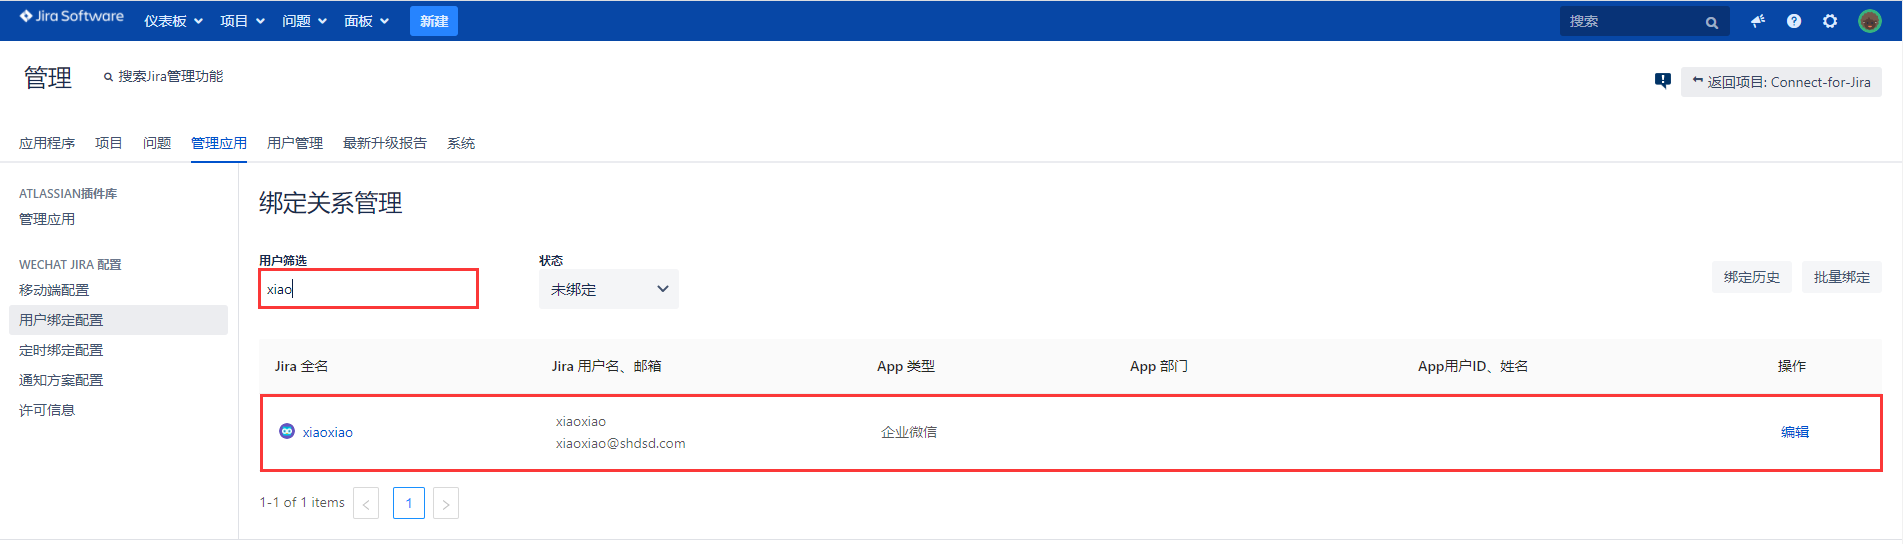Click the feedback speech bubble icon
The image size is (1903, 544).
[1662, 81]
